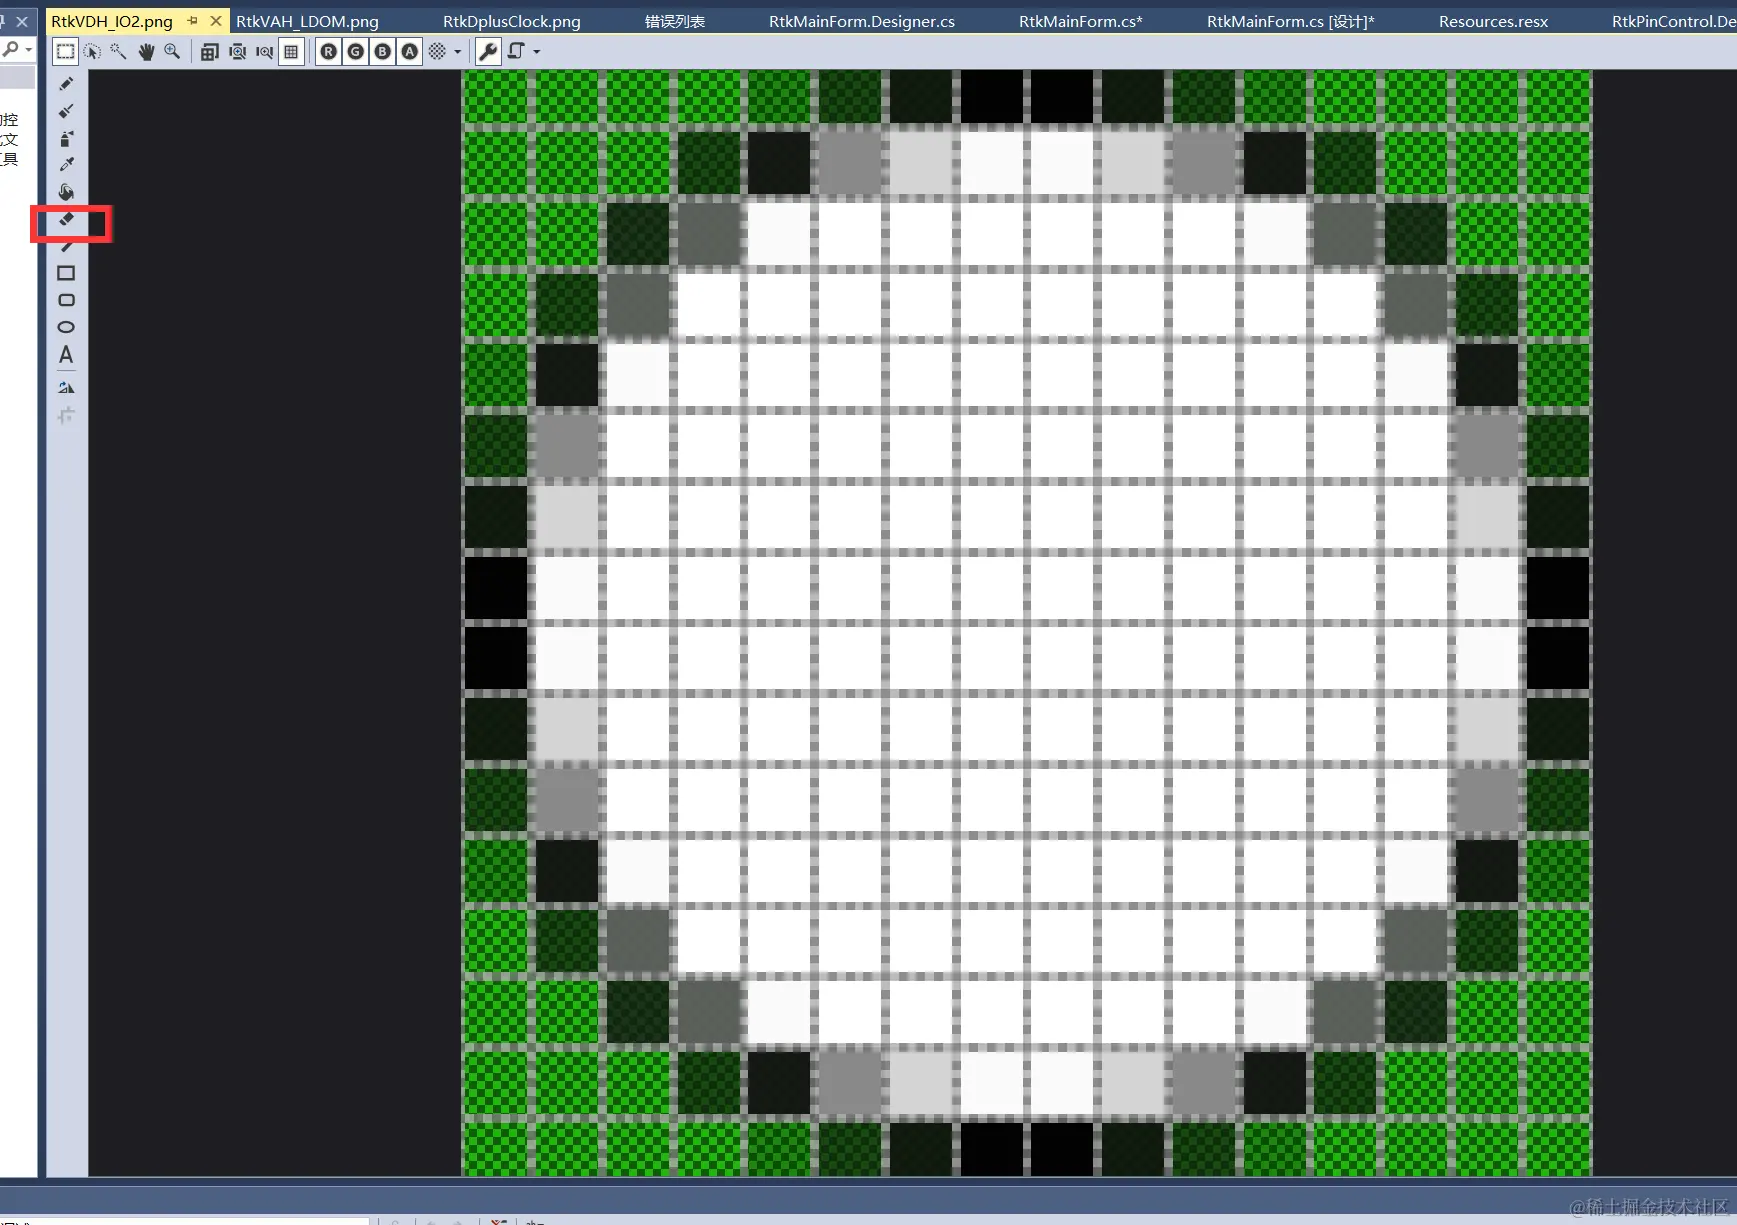
Task: Open the Resources.resx tab
Action: (x=1493, y=21)
